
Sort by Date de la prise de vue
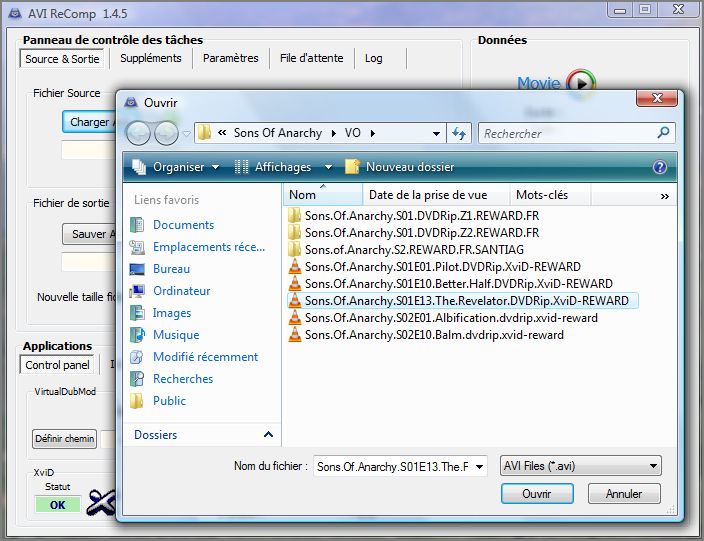436,195
